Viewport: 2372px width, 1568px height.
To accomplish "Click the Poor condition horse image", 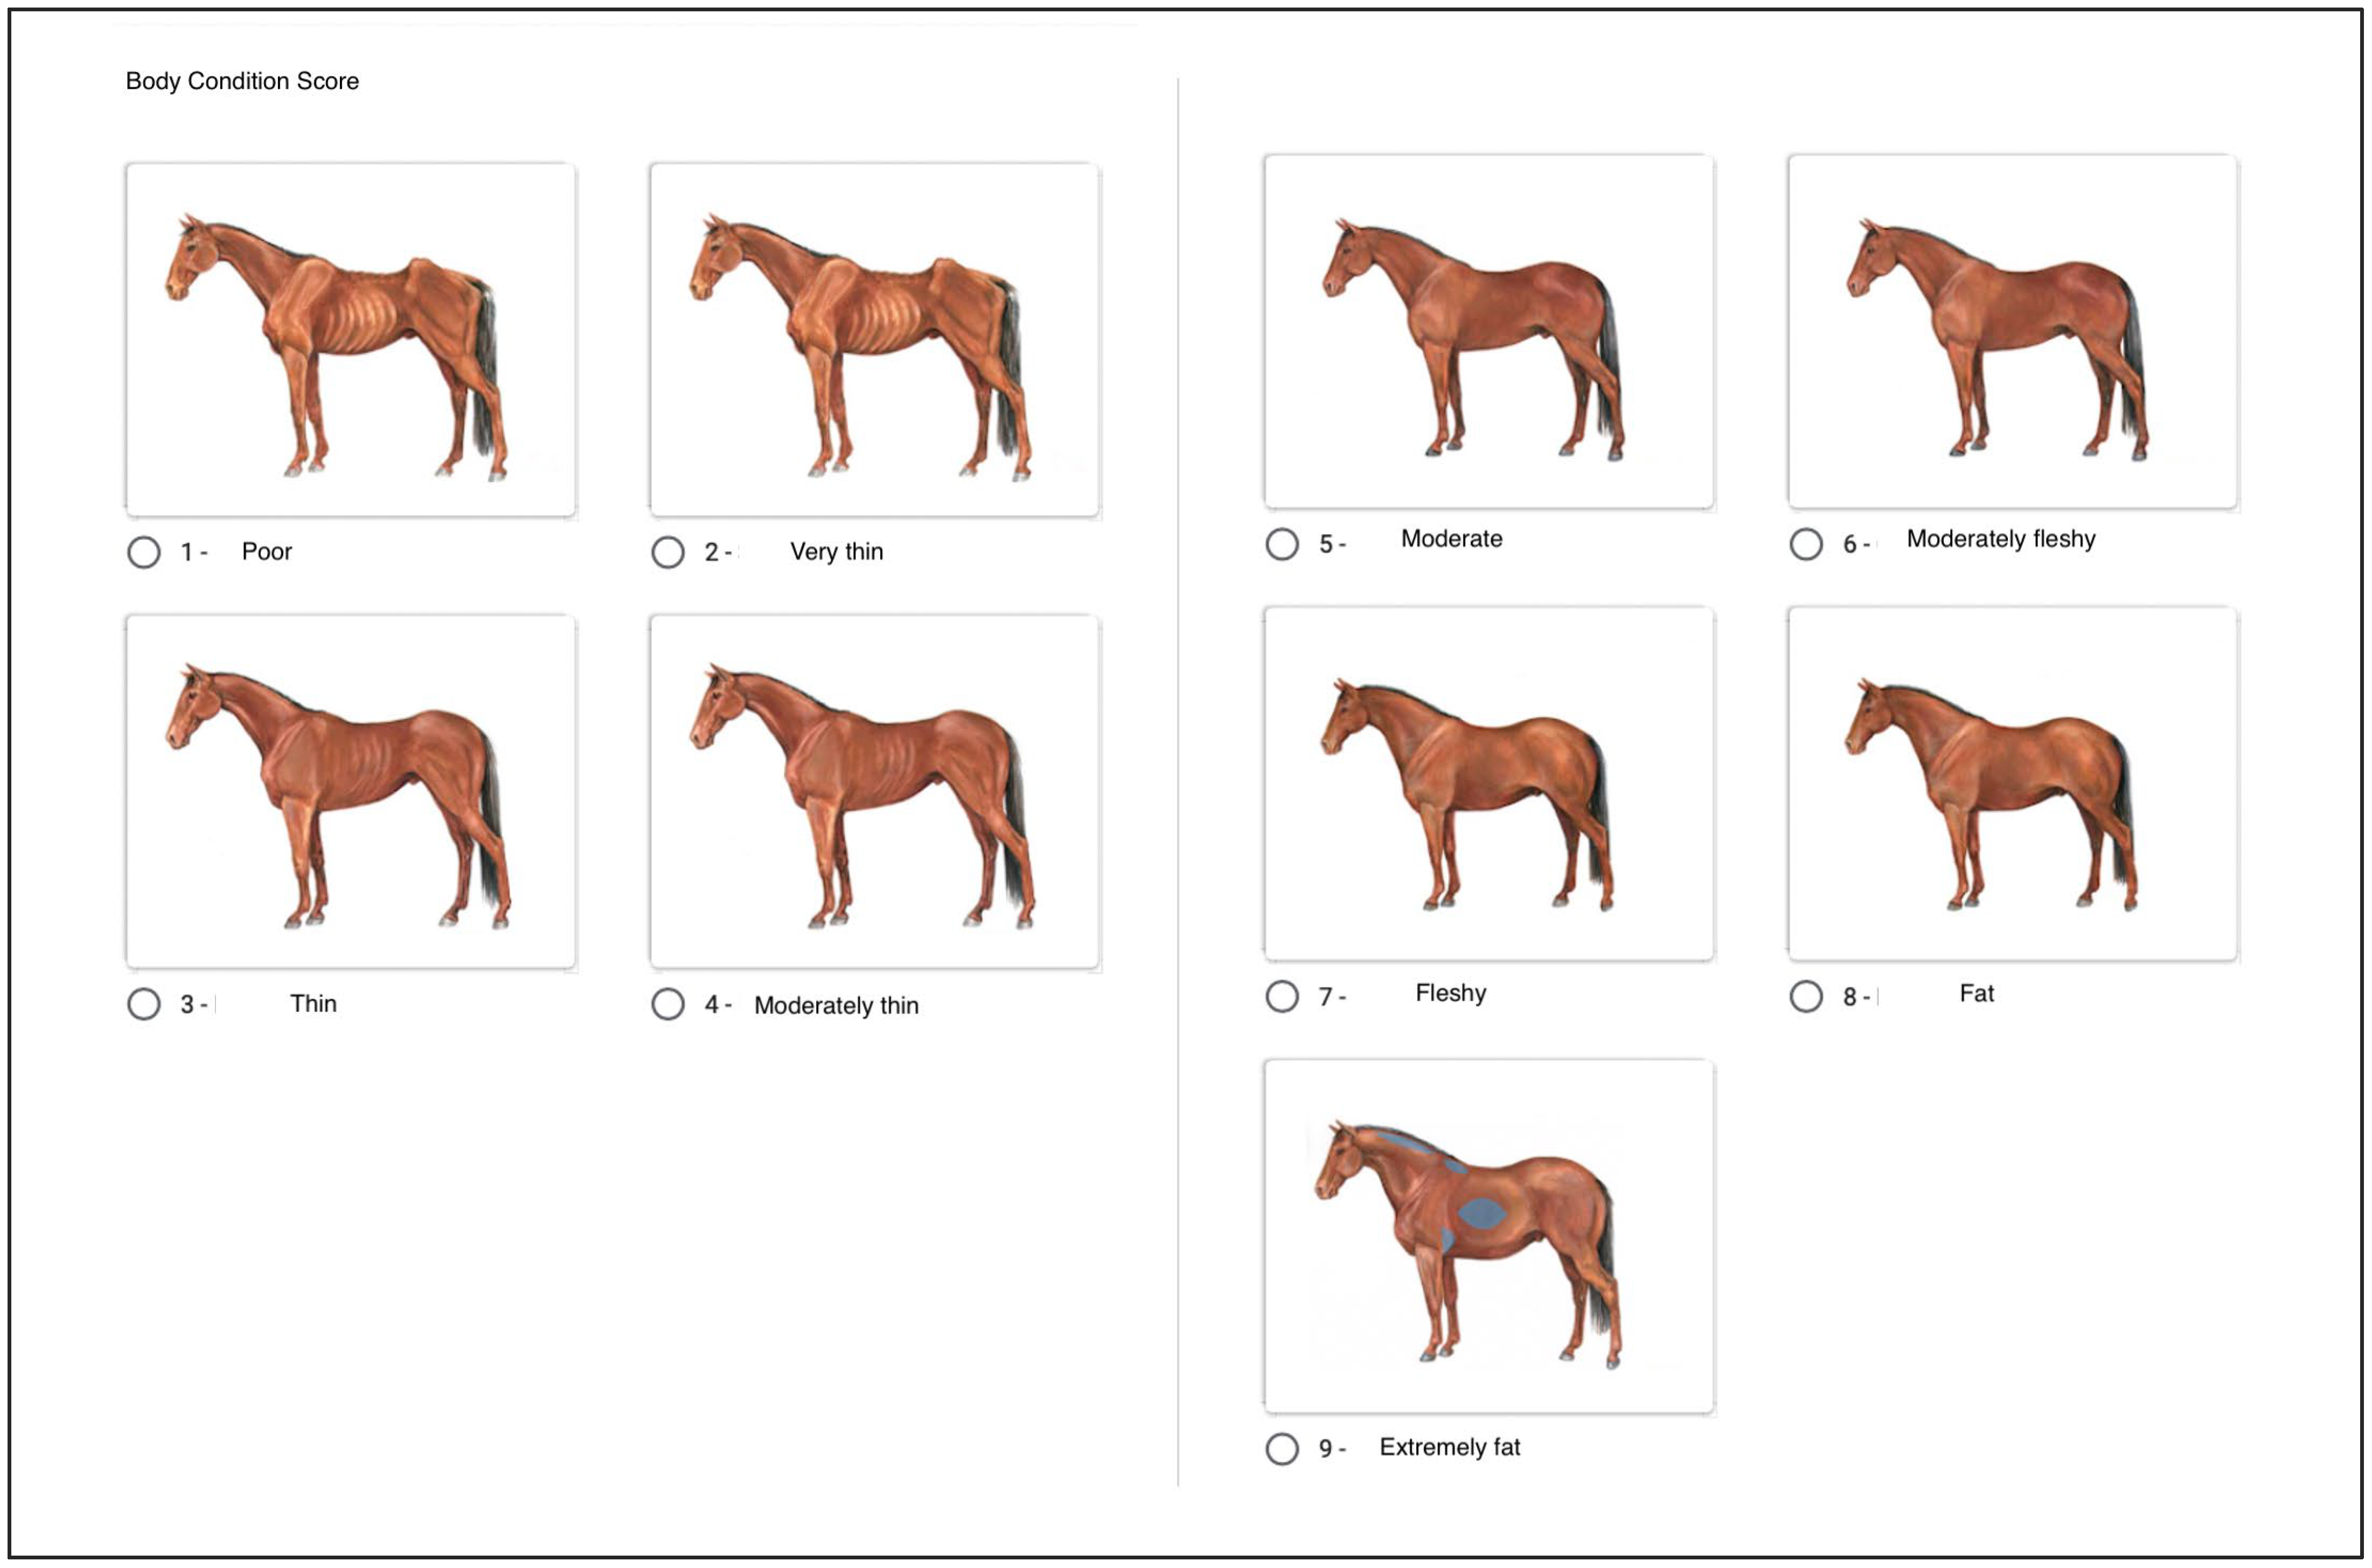I will 350,340.
